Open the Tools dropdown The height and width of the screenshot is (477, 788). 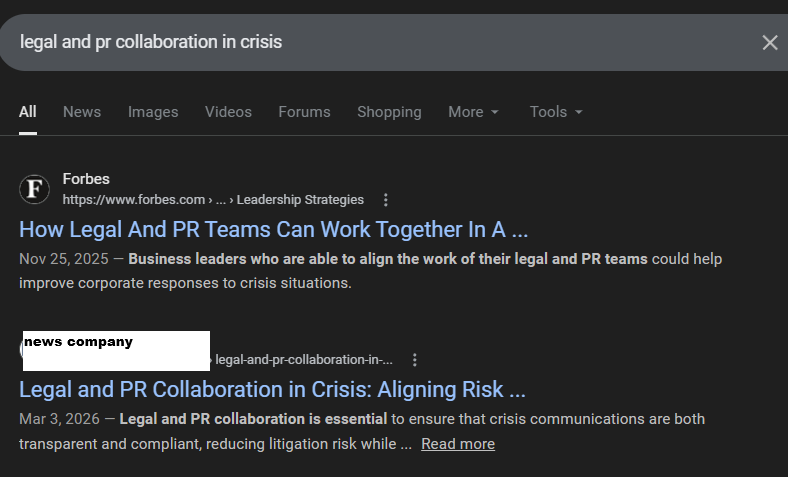(x=556, y=112)
